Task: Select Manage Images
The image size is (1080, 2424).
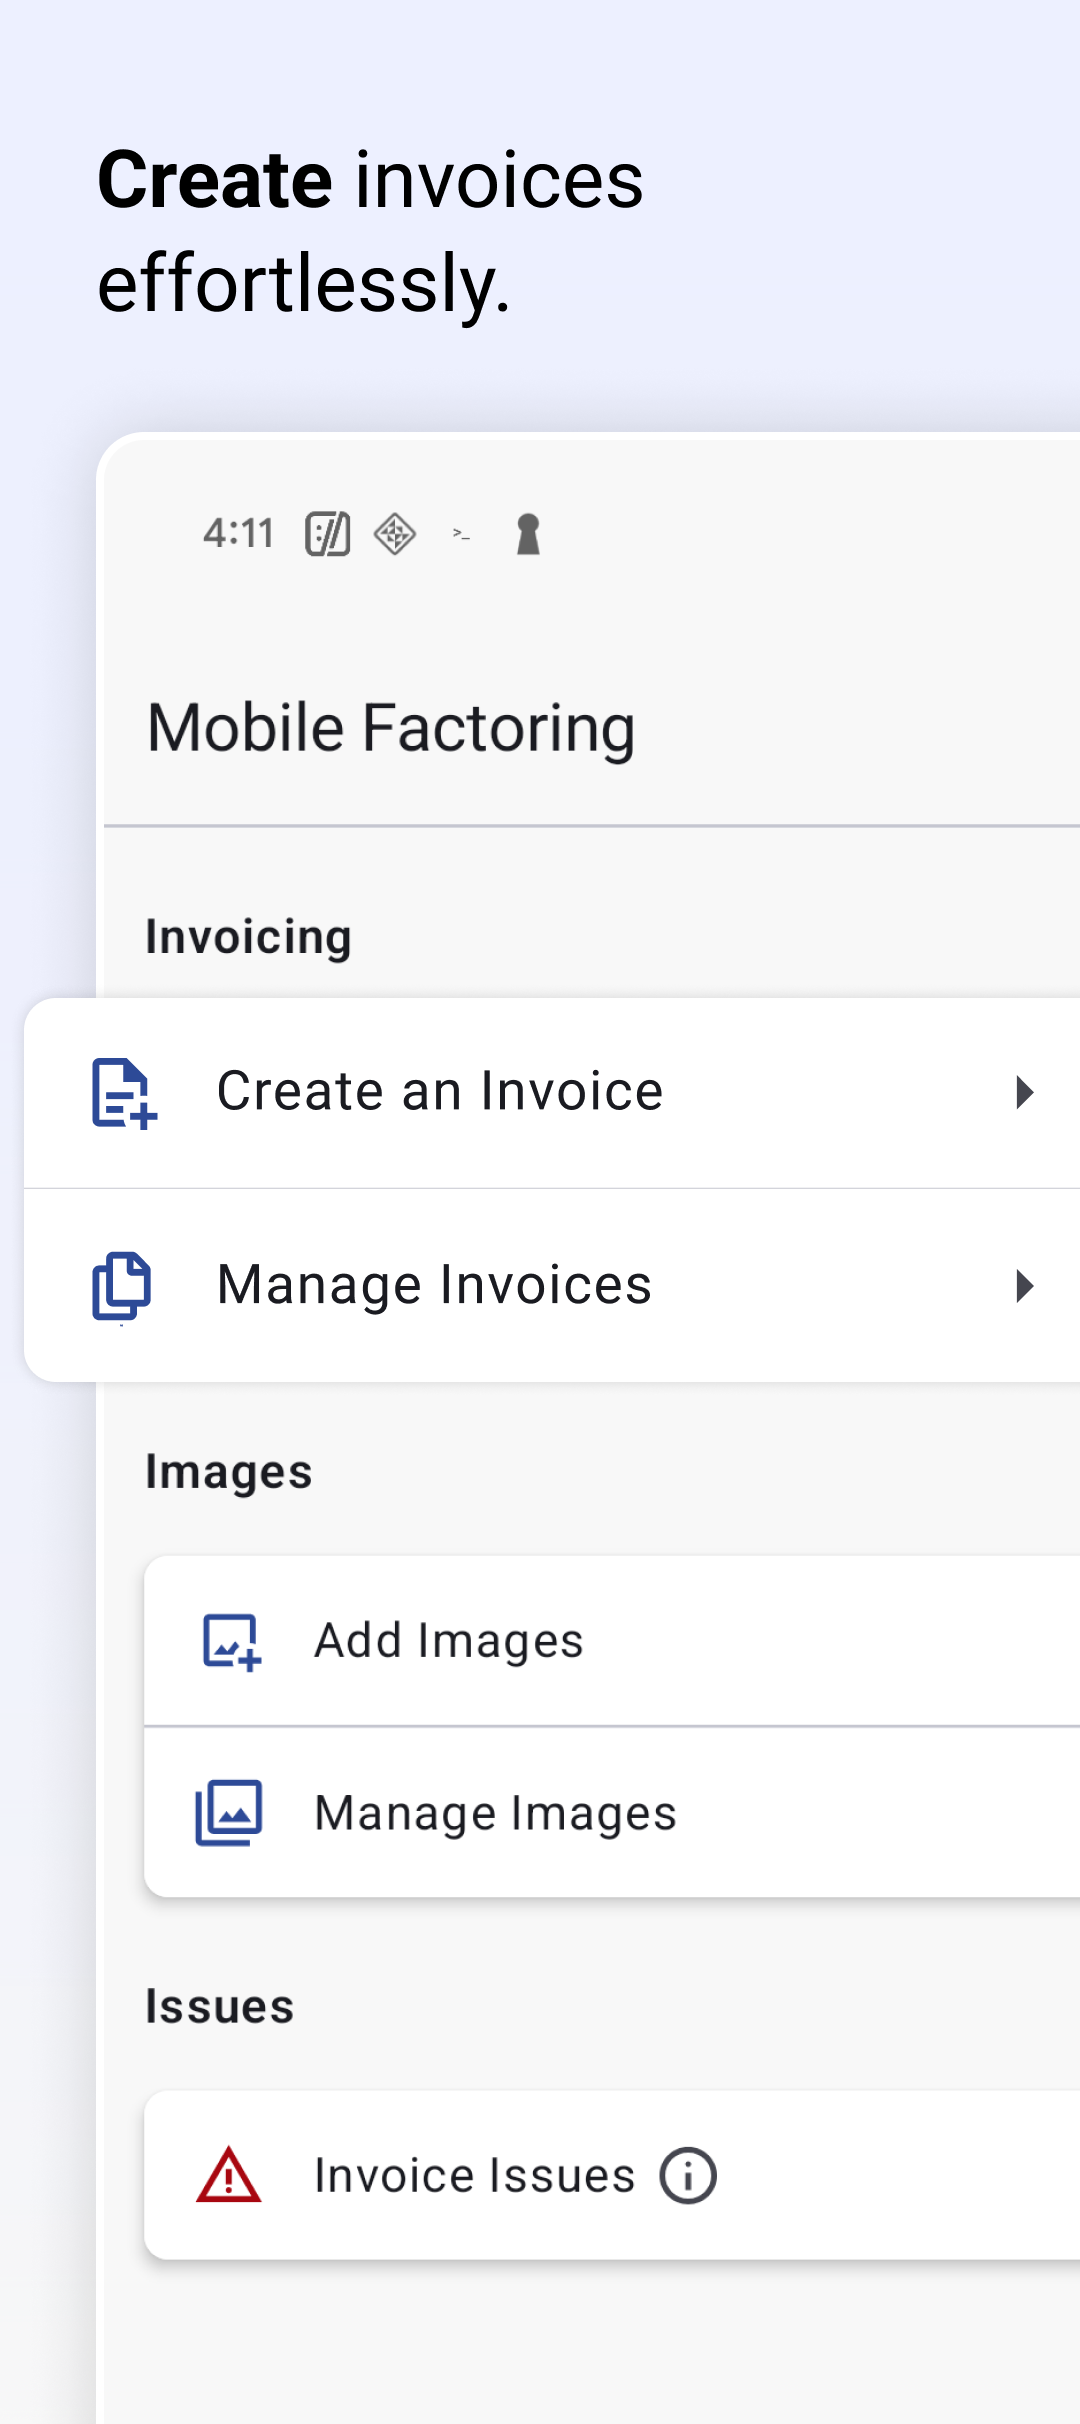Action: (x=612, y=1813)
